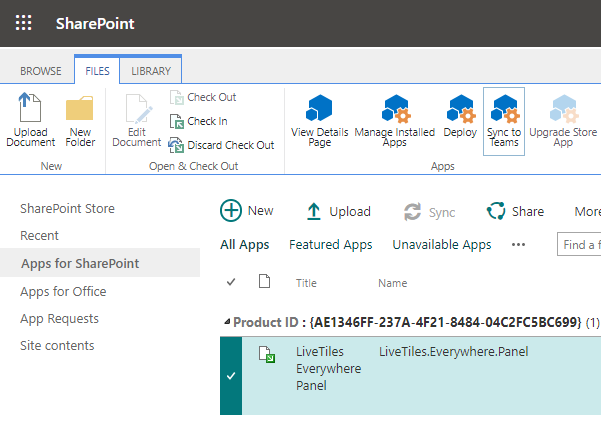Switch to All Apps view
The image size is (601, 429).
click(245, 245)
